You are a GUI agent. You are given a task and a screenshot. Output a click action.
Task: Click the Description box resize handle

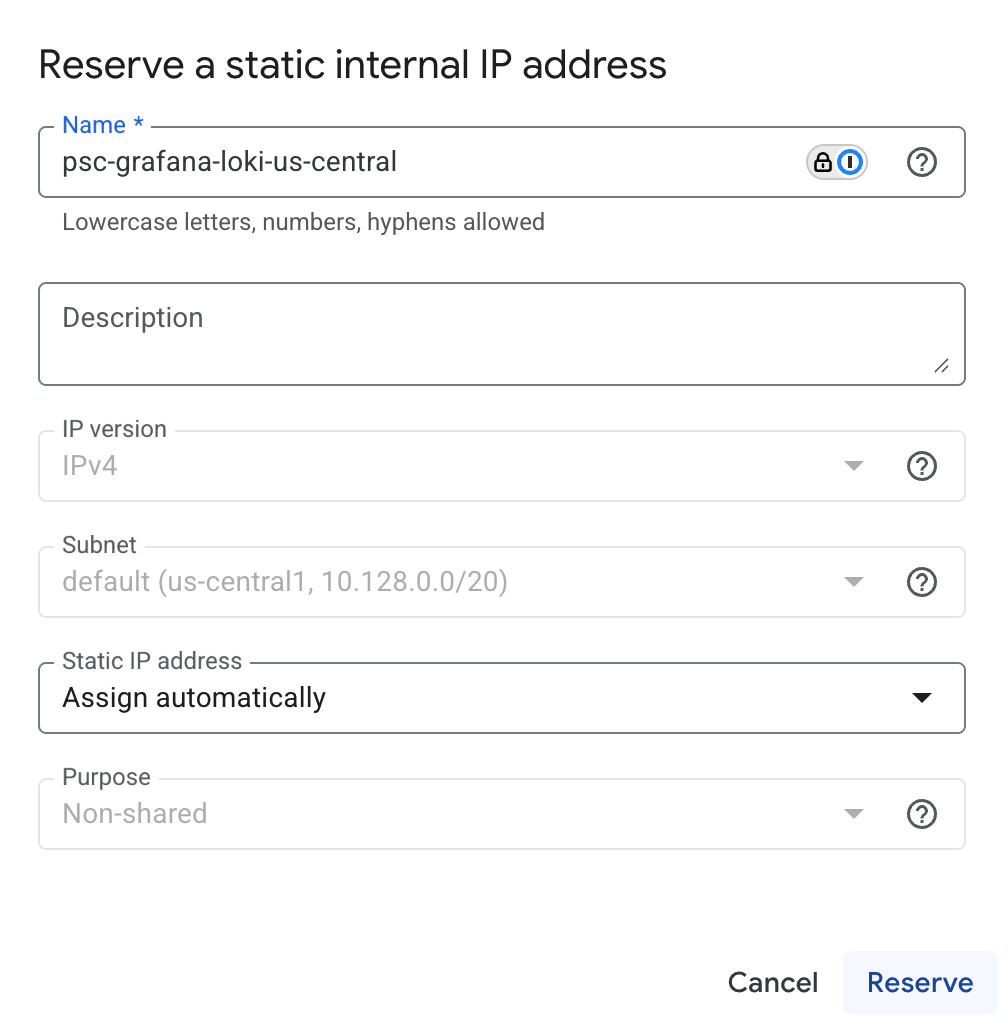[942, 367]
